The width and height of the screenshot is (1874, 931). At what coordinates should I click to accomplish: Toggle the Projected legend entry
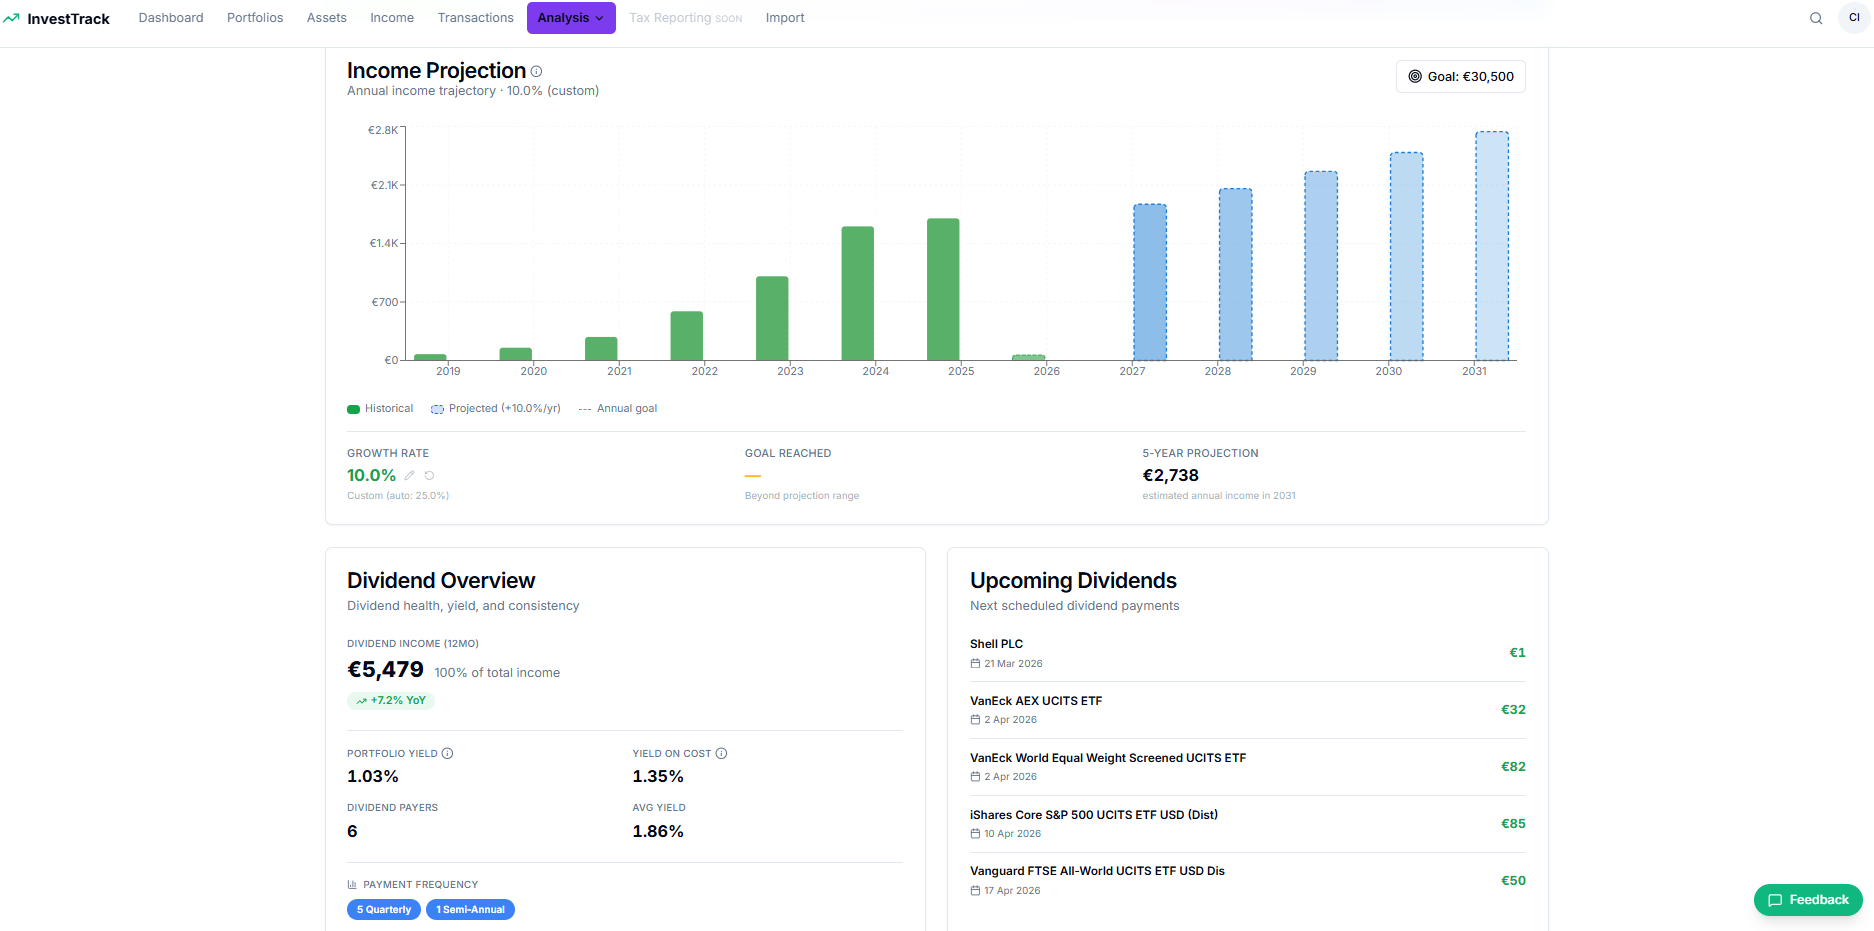(496, 409)
